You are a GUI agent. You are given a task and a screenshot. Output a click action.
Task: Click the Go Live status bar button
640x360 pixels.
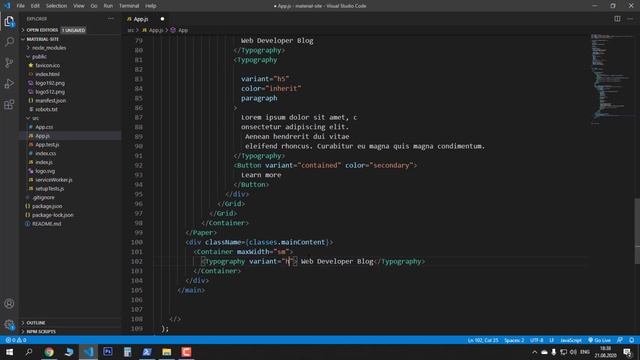pos(599,340)
